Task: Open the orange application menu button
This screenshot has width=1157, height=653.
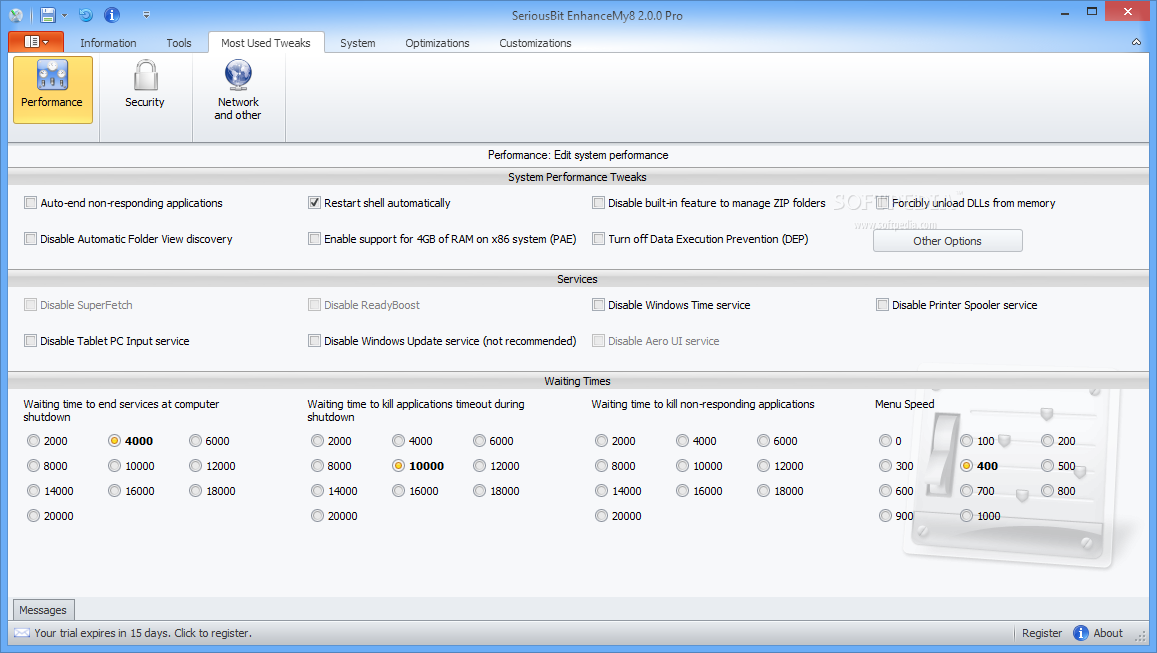Action: pos(35,42)
